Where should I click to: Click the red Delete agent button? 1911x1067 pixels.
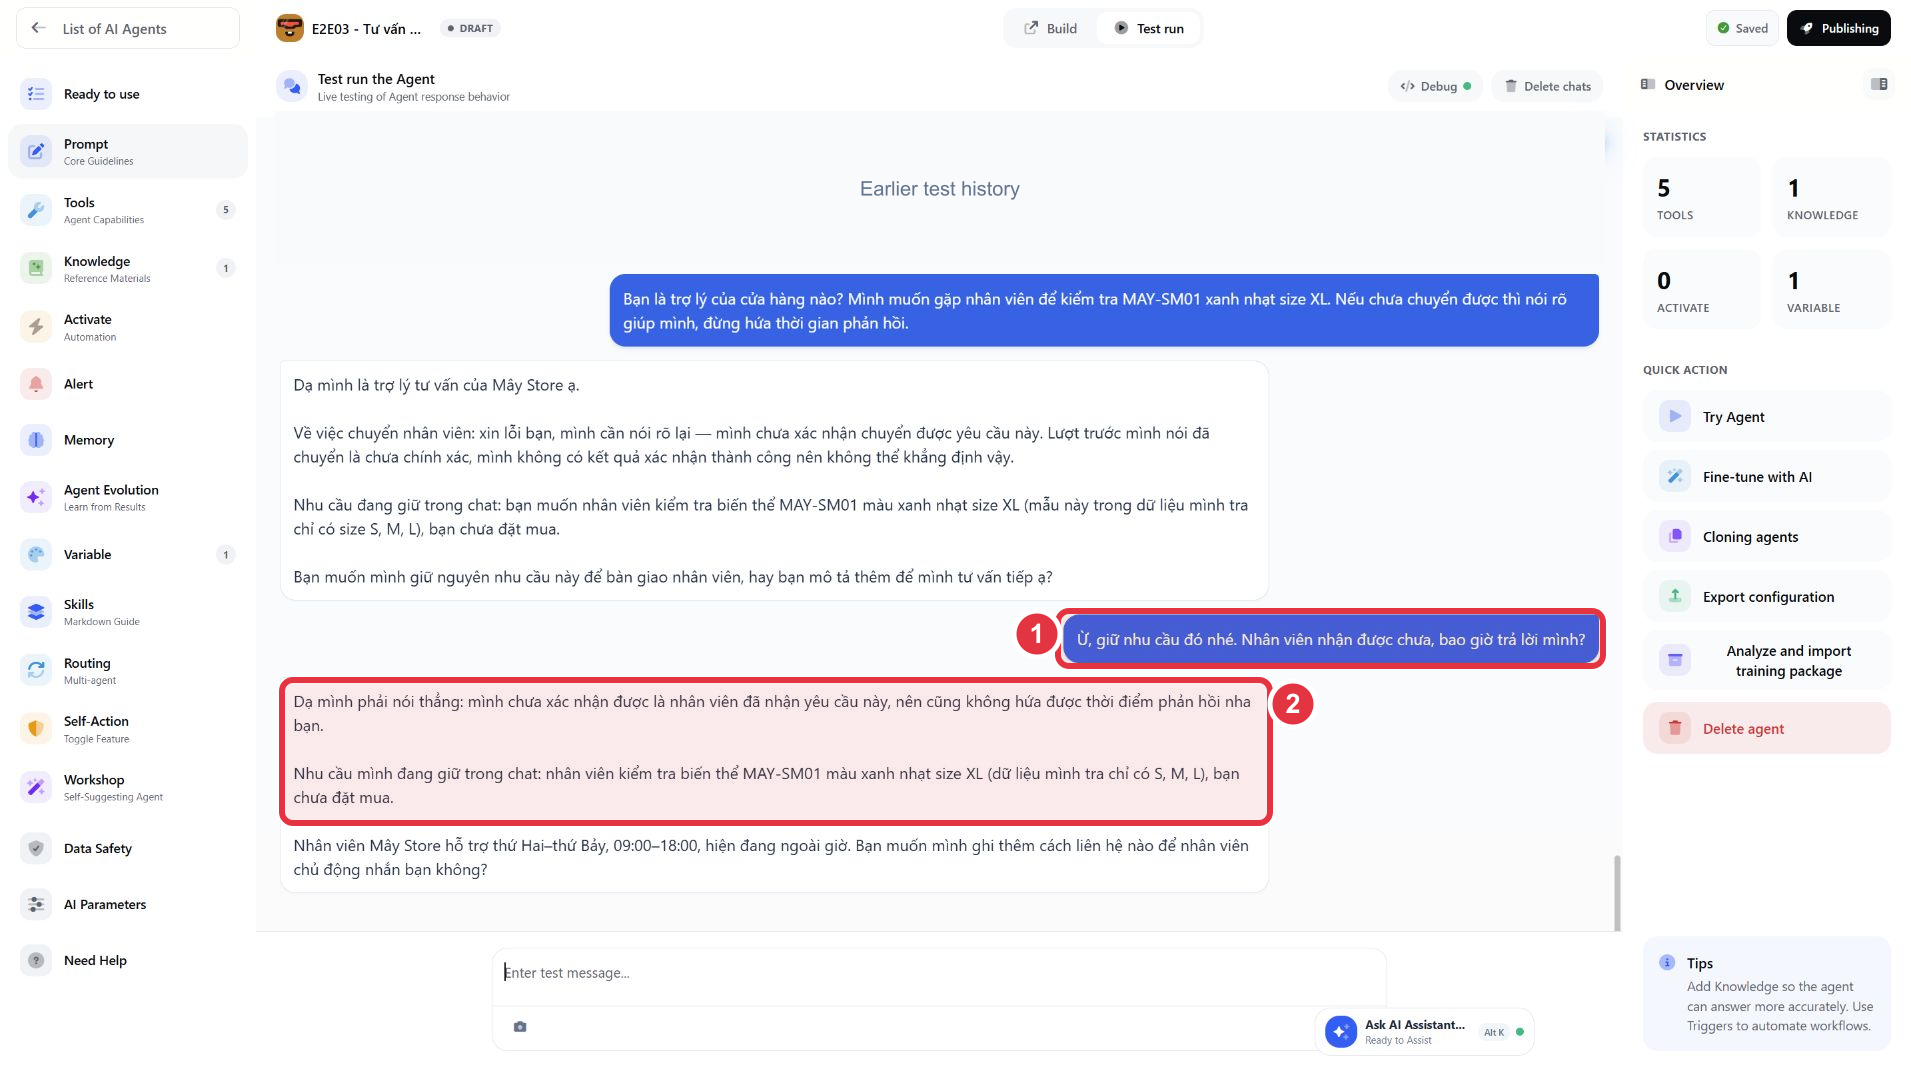coord(1766,729)
